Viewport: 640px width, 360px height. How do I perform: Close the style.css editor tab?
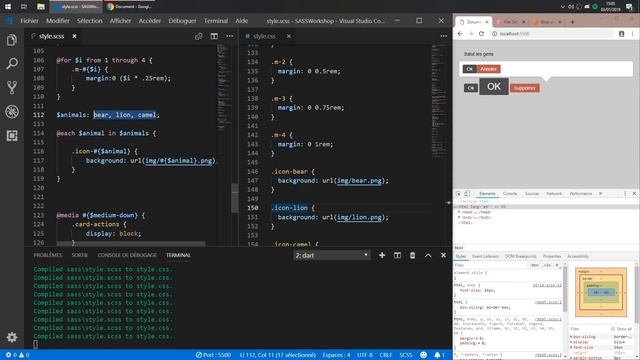pyautogui.click(x=289, y=36)
